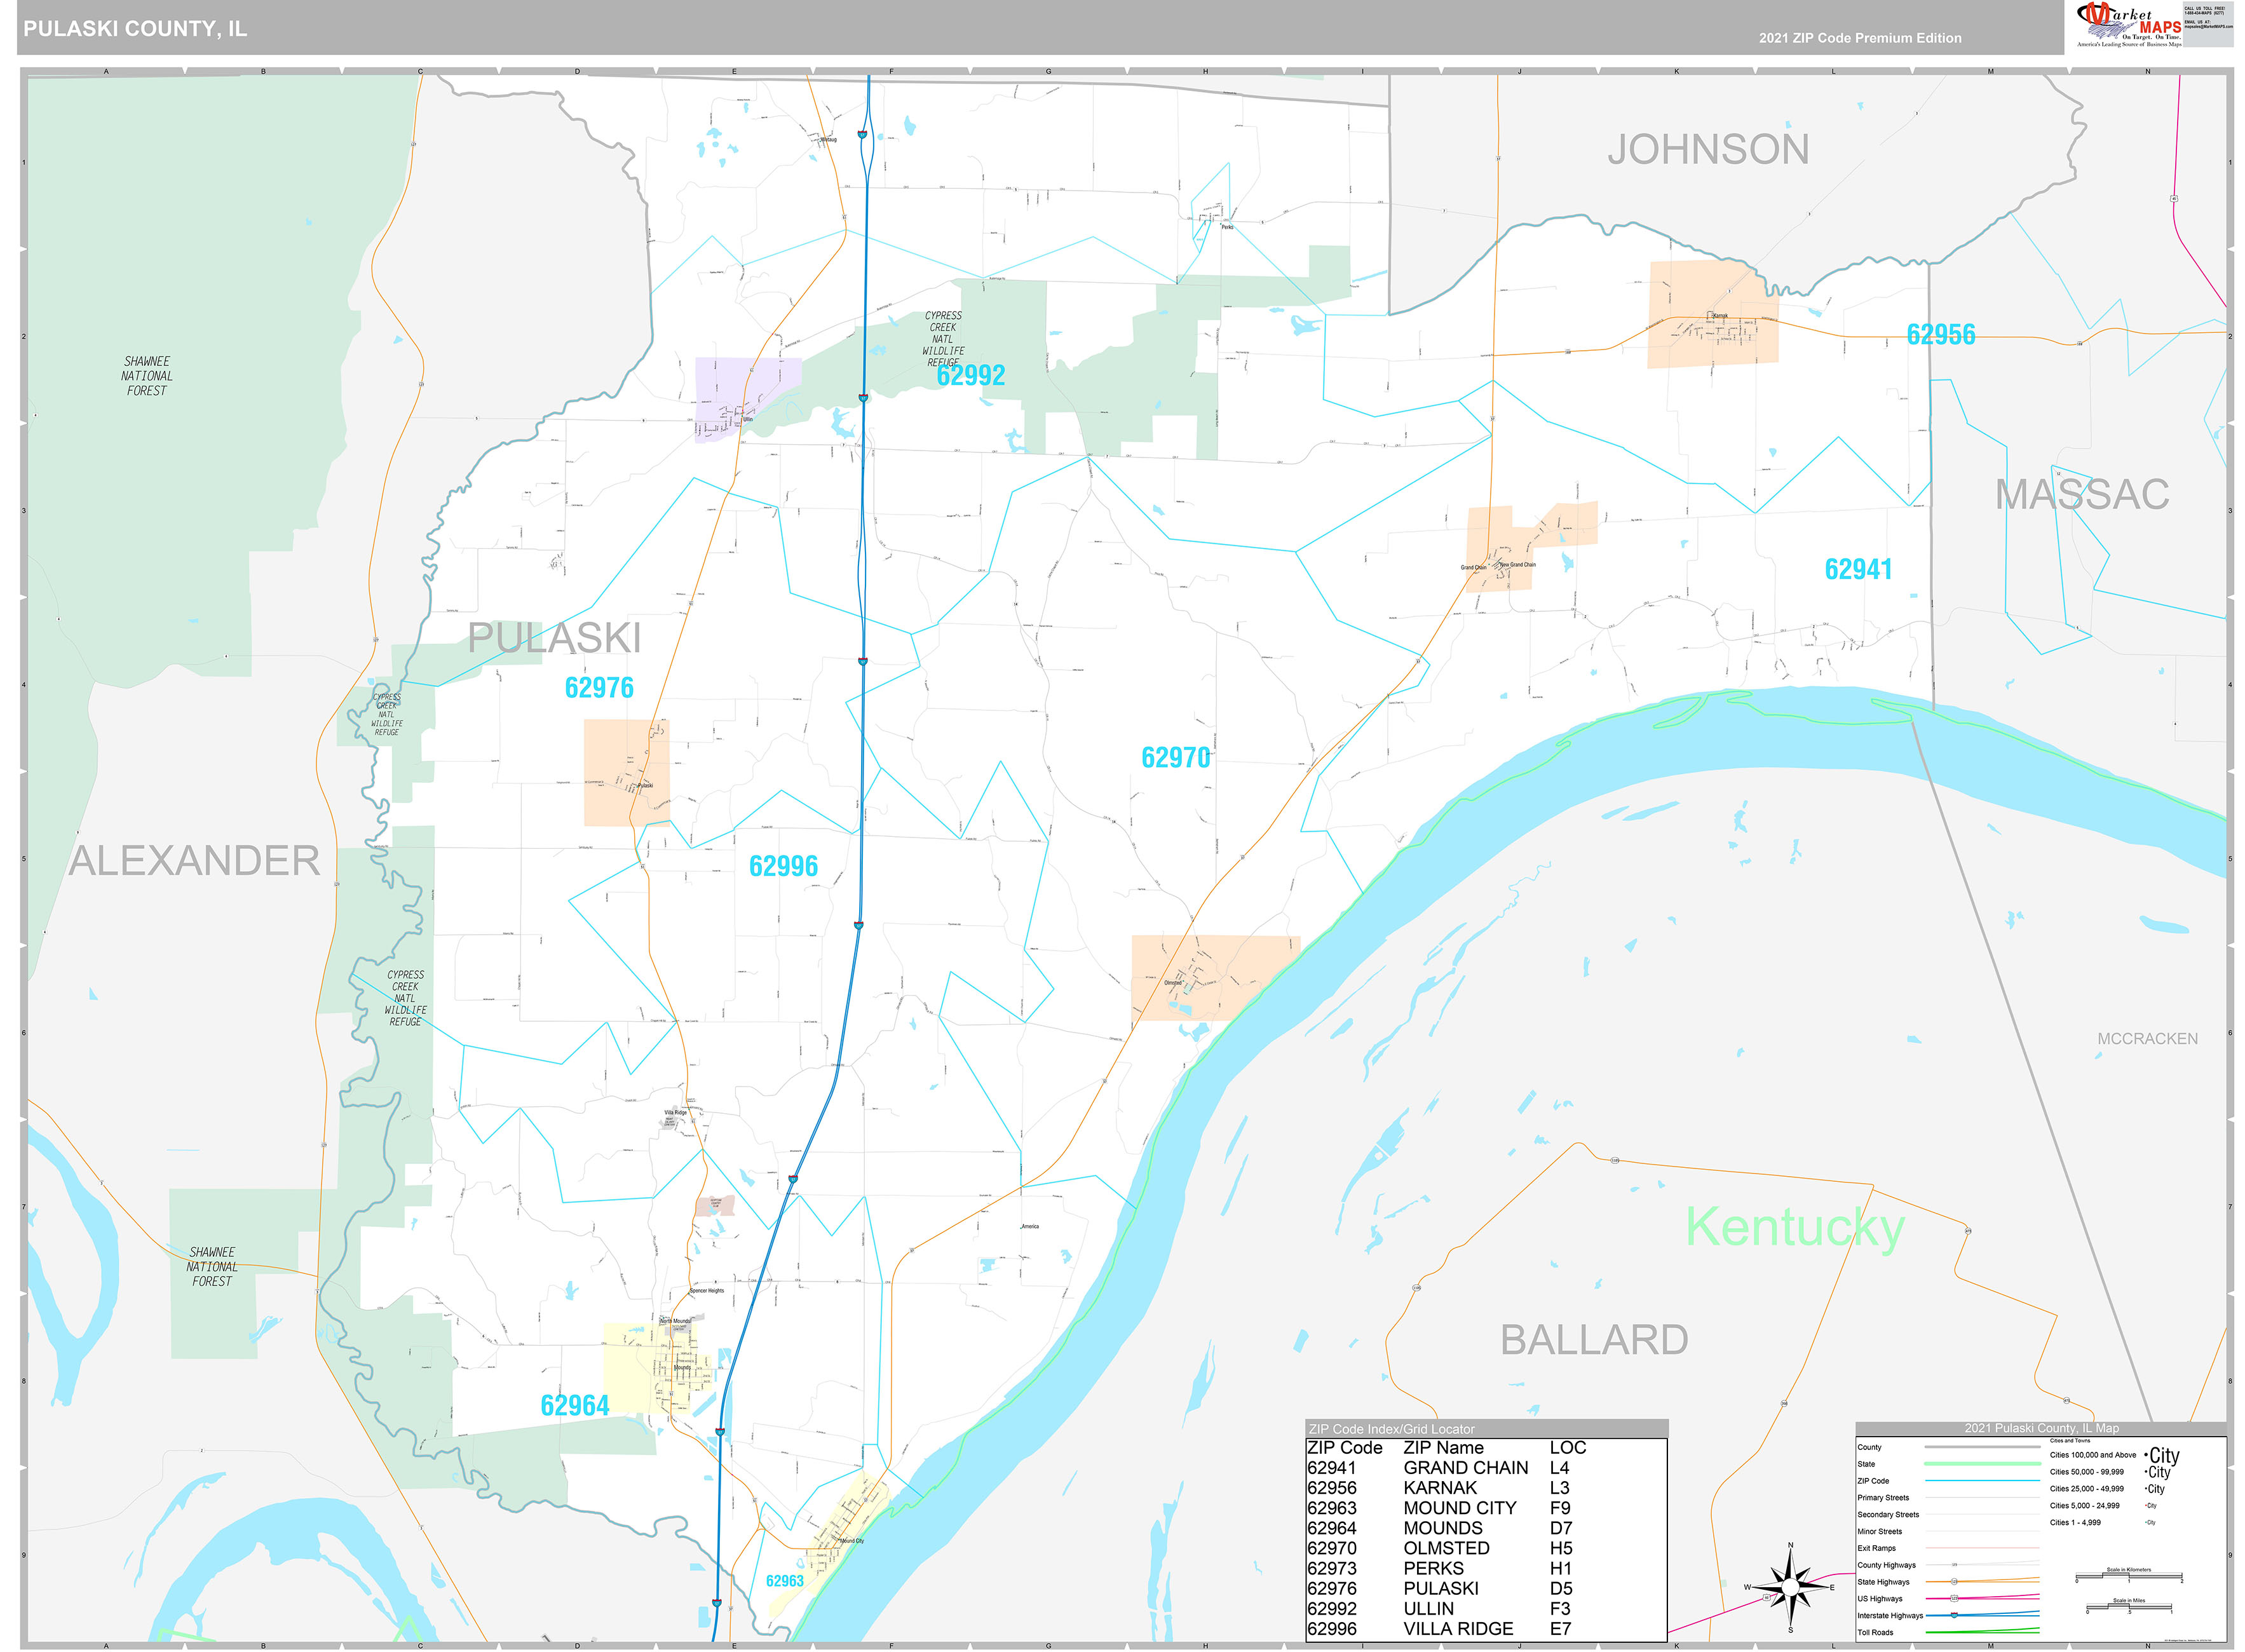Click the MCCRACKEN county label
This screenshot has height=1652, width=2245.
[x=2147, y=1039]
